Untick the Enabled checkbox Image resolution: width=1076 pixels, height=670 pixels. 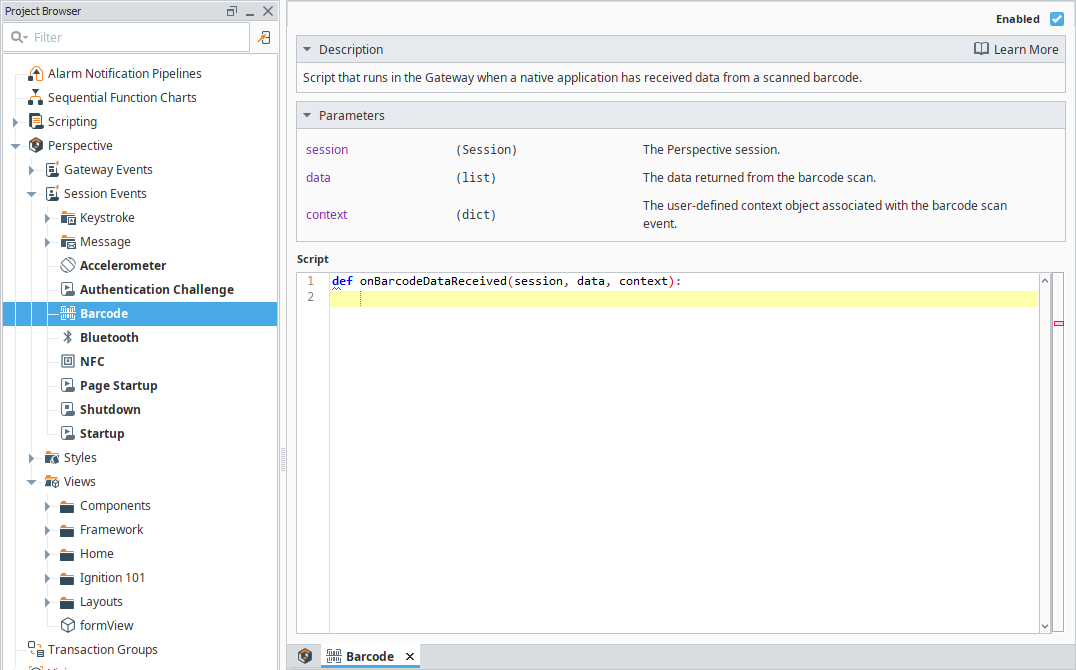tap(1057, 19)
